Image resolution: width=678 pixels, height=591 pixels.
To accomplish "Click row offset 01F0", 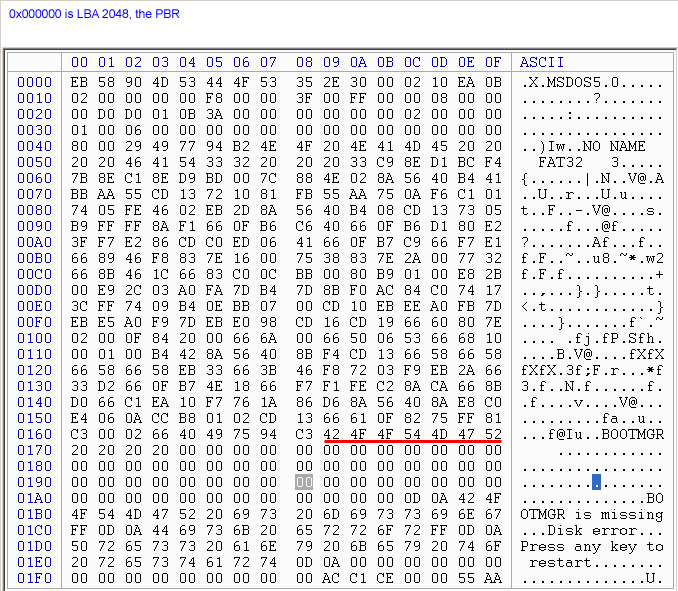I will tap(34, 578).
